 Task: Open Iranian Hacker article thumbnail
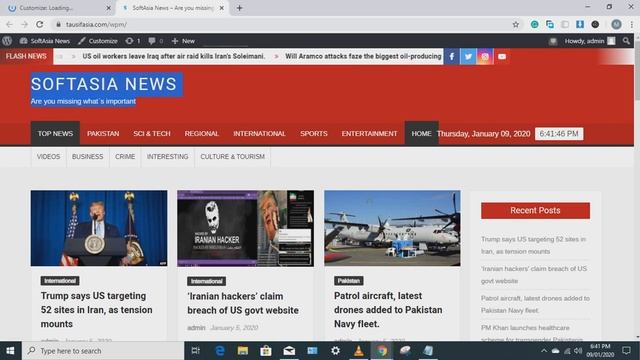click(245, 228)
